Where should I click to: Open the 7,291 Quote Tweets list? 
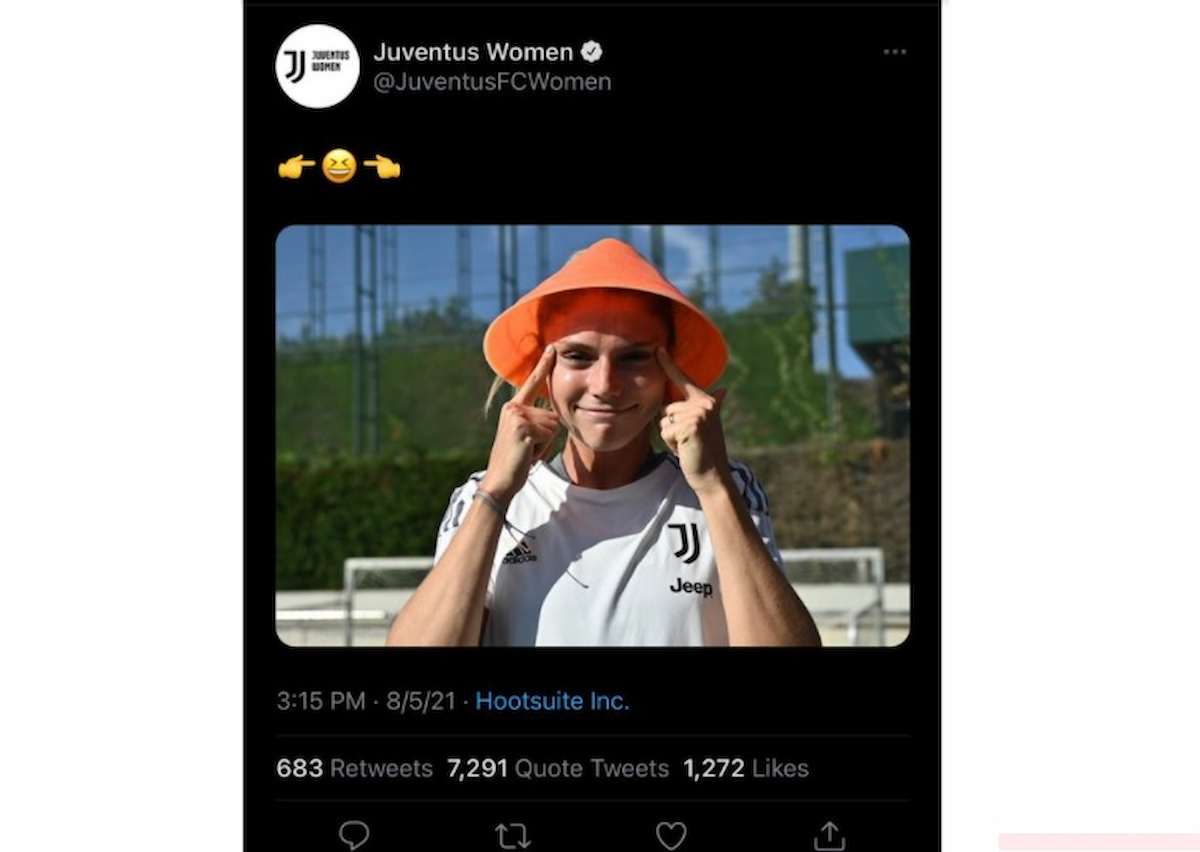tap(556, 768)
